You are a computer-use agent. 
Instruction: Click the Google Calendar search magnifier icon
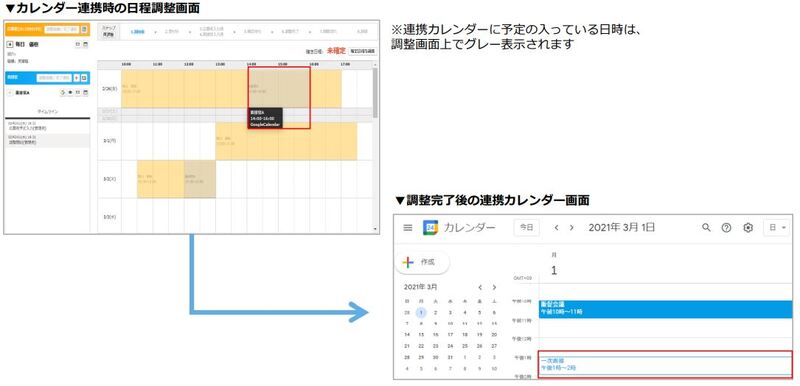[706, 227]
